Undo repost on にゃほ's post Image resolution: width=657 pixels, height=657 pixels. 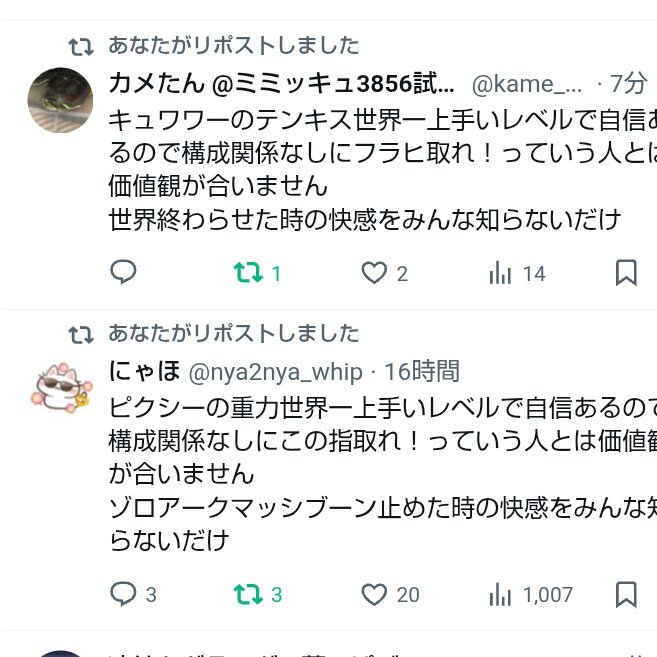258,594
